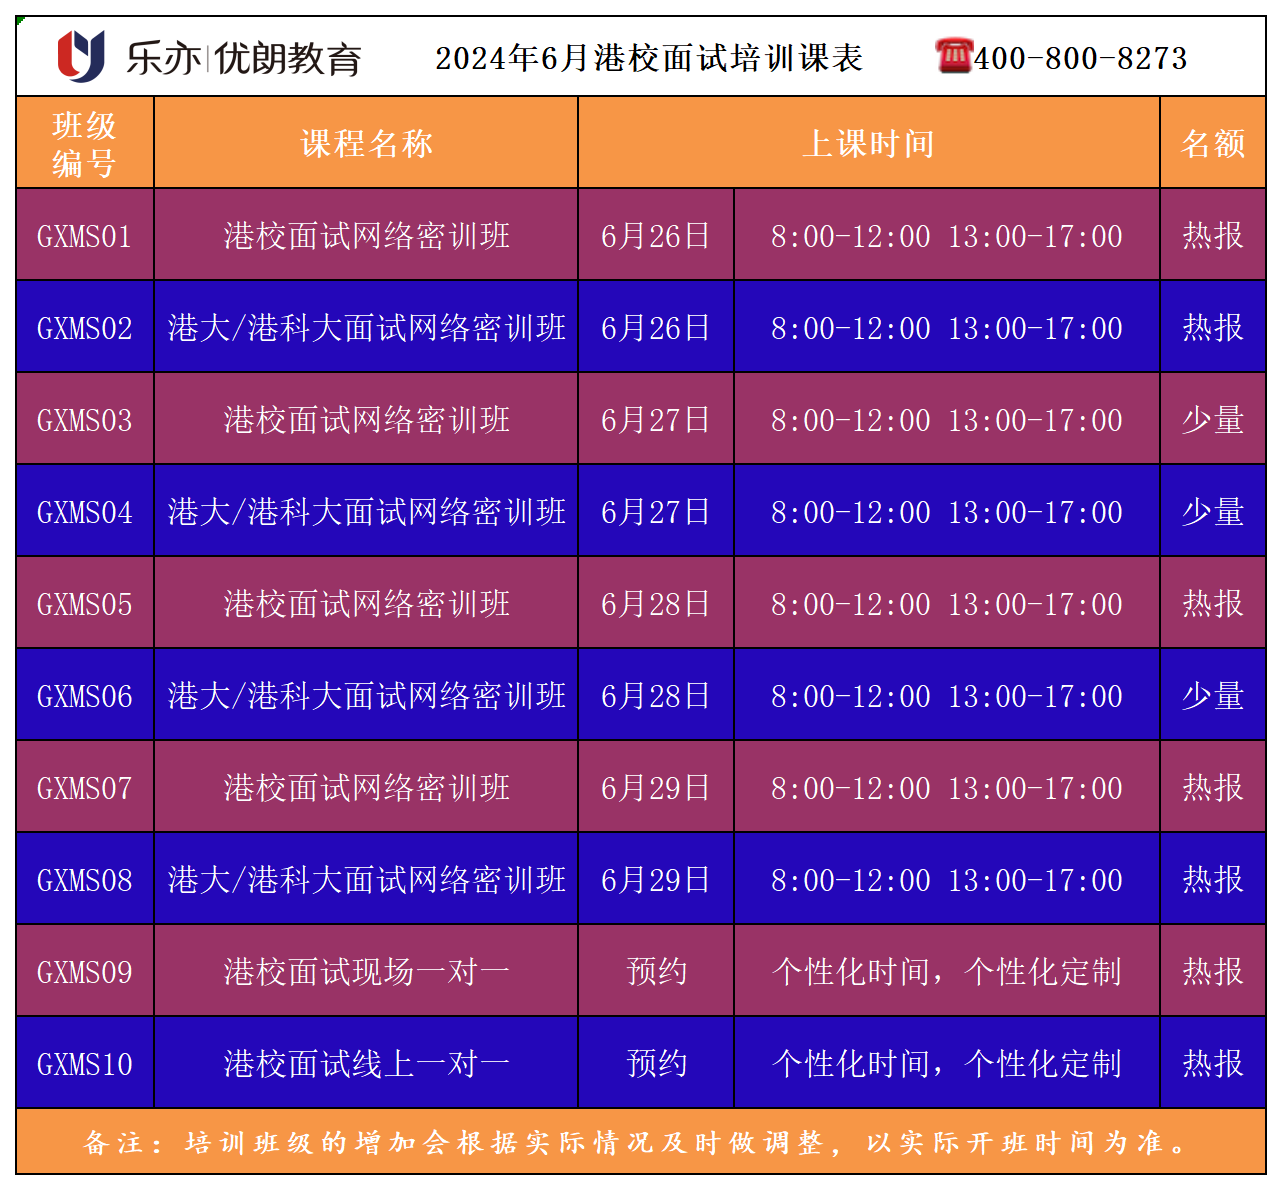
Task: Click the 少量 quota cell for GXMS04
Action: (1212, 512)
